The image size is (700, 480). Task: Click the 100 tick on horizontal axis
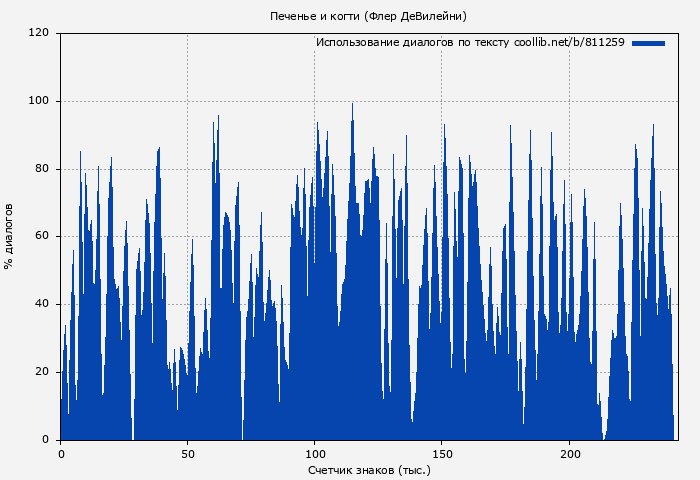315,453
